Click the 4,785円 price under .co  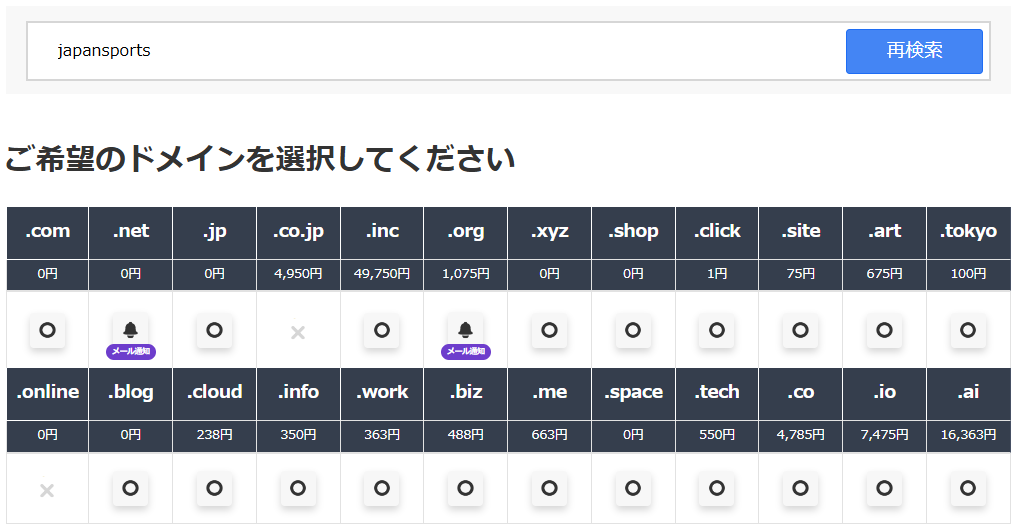pos(800,435)
